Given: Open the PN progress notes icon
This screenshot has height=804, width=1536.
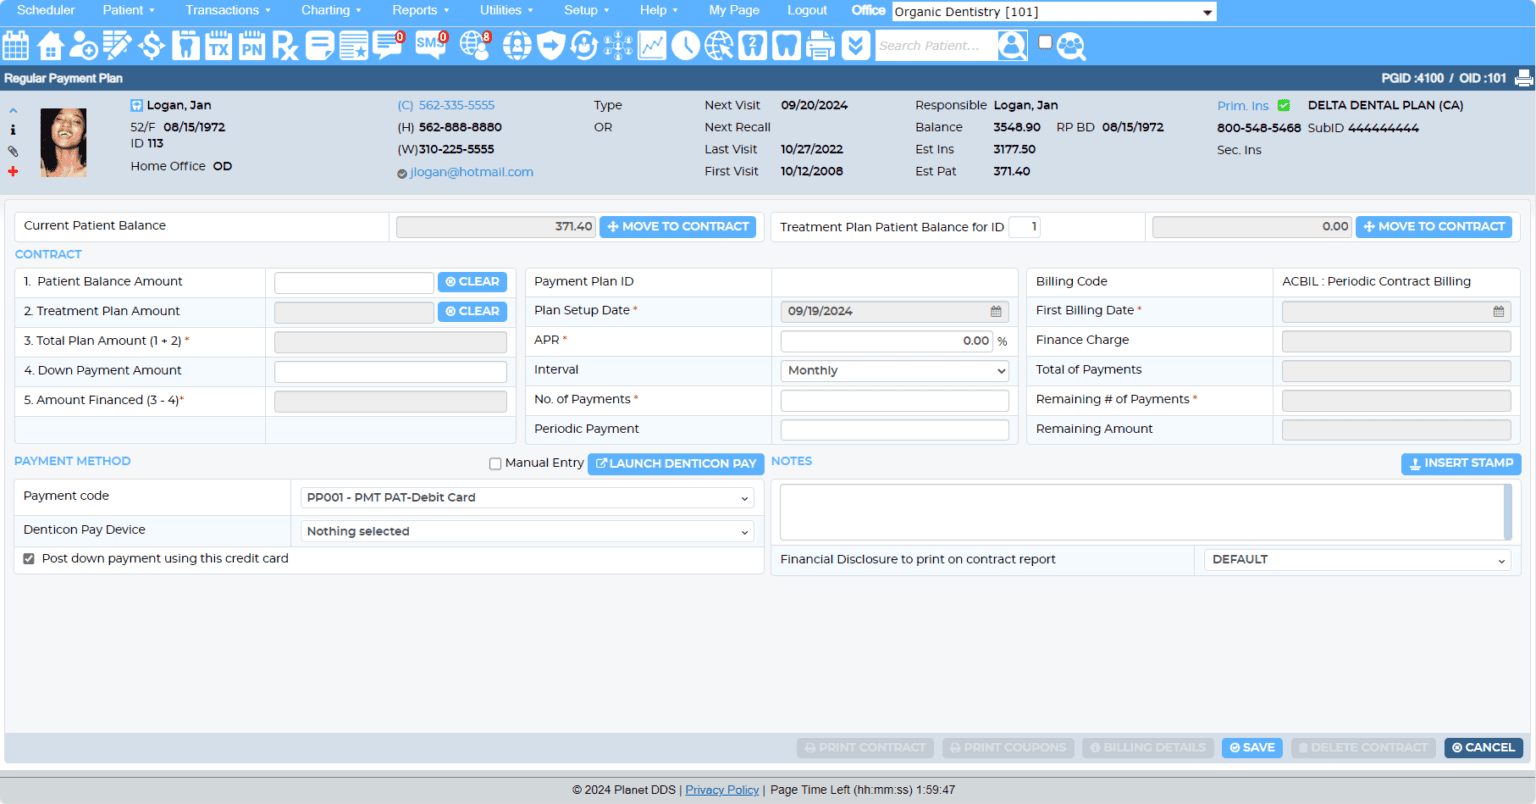Looking at the screenshot, I should (253, 45).
